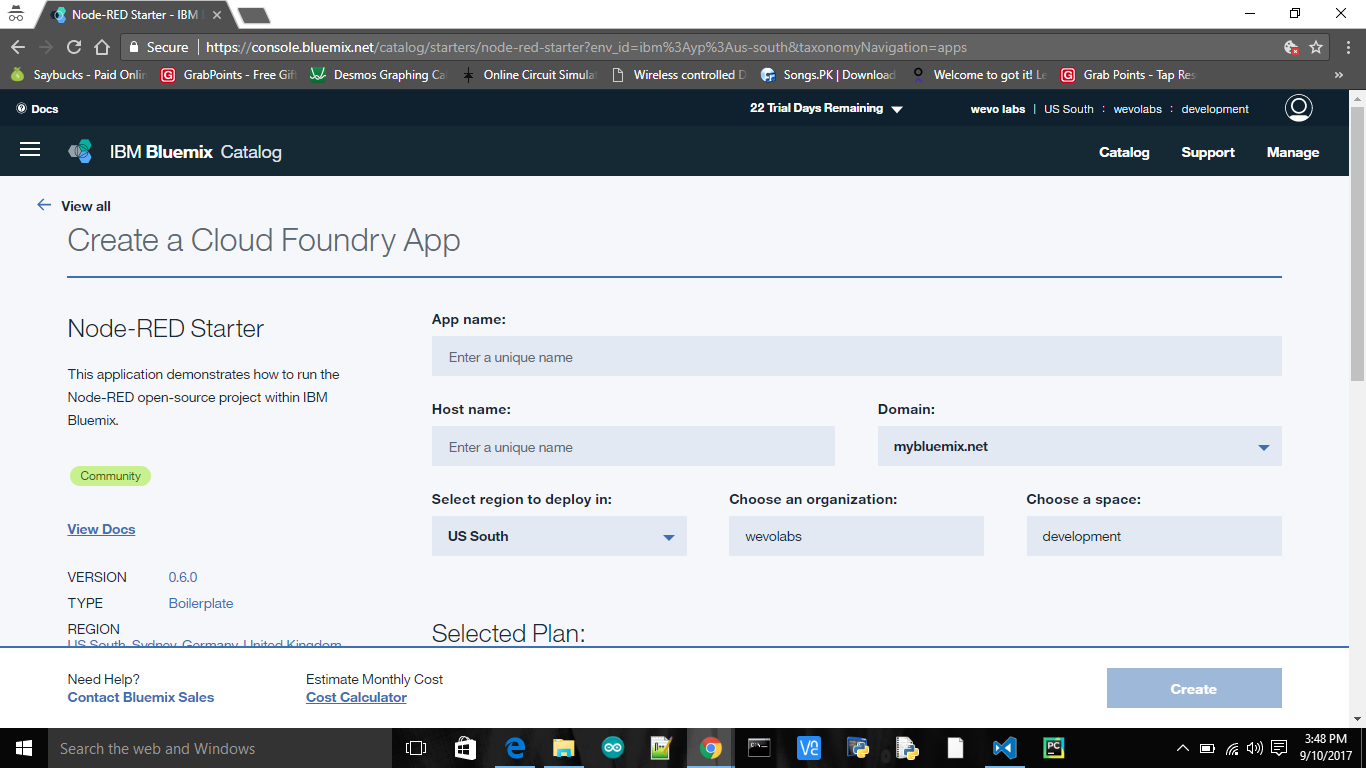Image resolution: width=1366 pixels, height=768 pixels.
Task: Bookmark the page with the star icon
Action: [x=1317, y=46]
